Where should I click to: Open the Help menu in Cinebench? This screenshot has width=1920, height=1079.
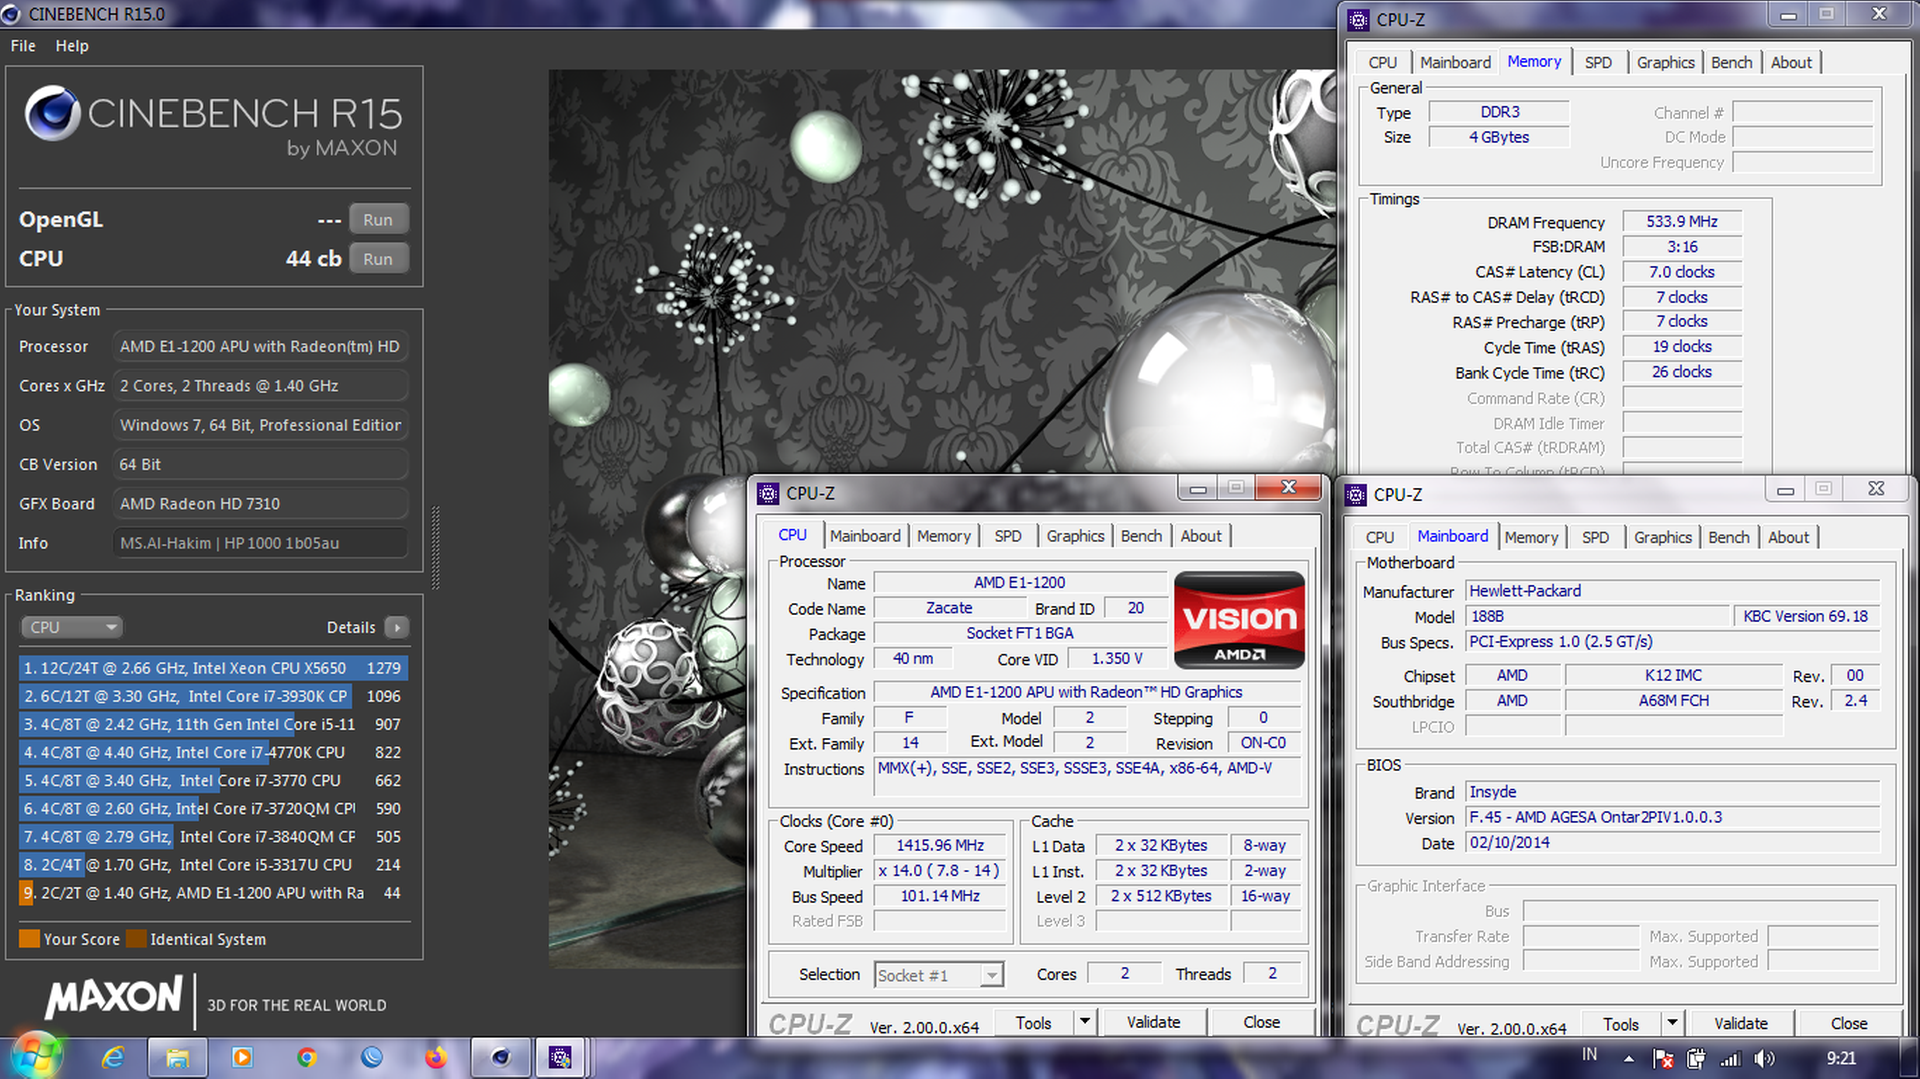pyautogui.click(x=72, y=46)
